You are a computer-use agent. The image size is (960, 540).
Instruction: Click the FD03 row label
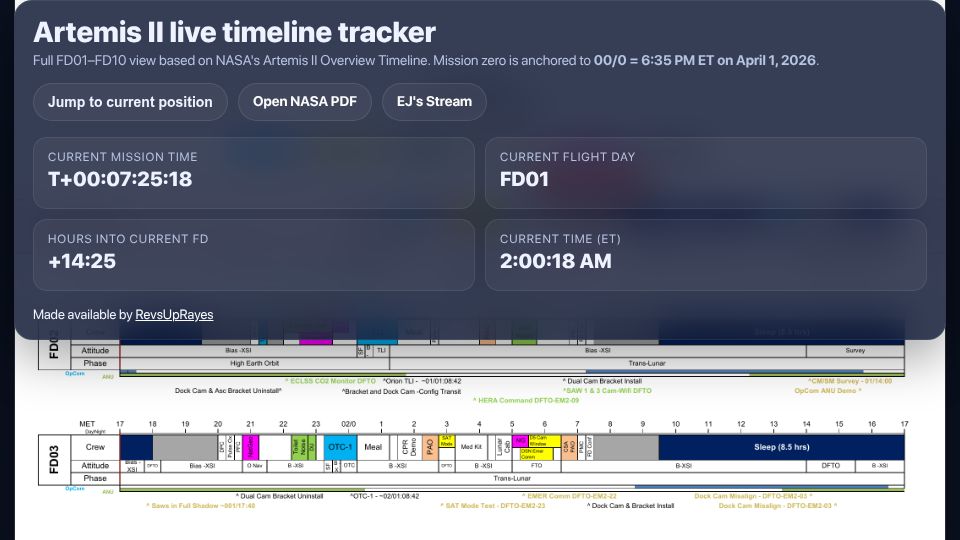coord(54,460)
